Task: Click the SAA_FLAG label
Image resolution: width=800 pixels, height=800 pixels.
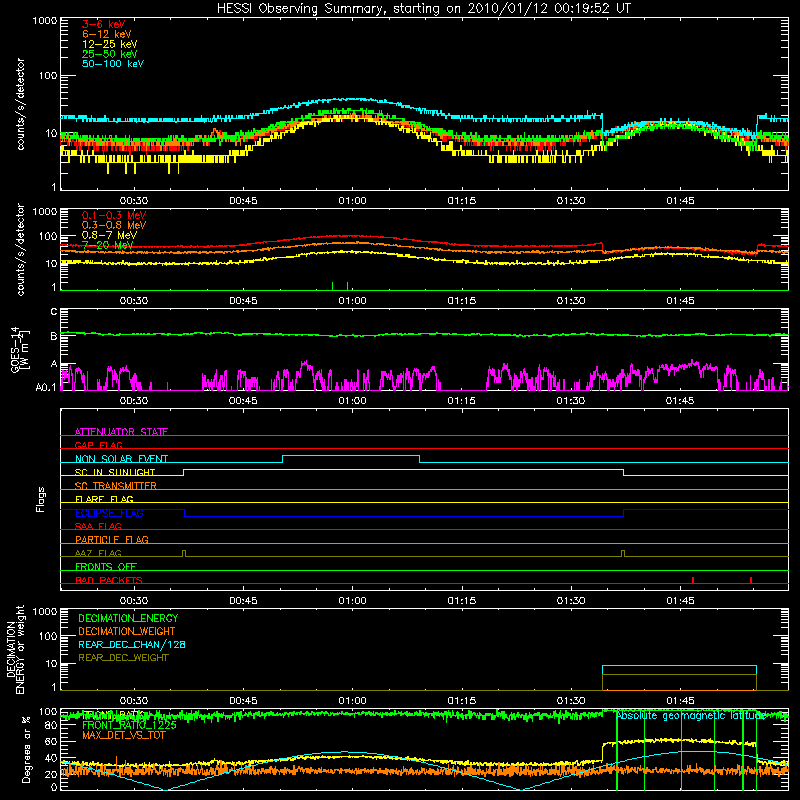Action: [x=98, y=526]
